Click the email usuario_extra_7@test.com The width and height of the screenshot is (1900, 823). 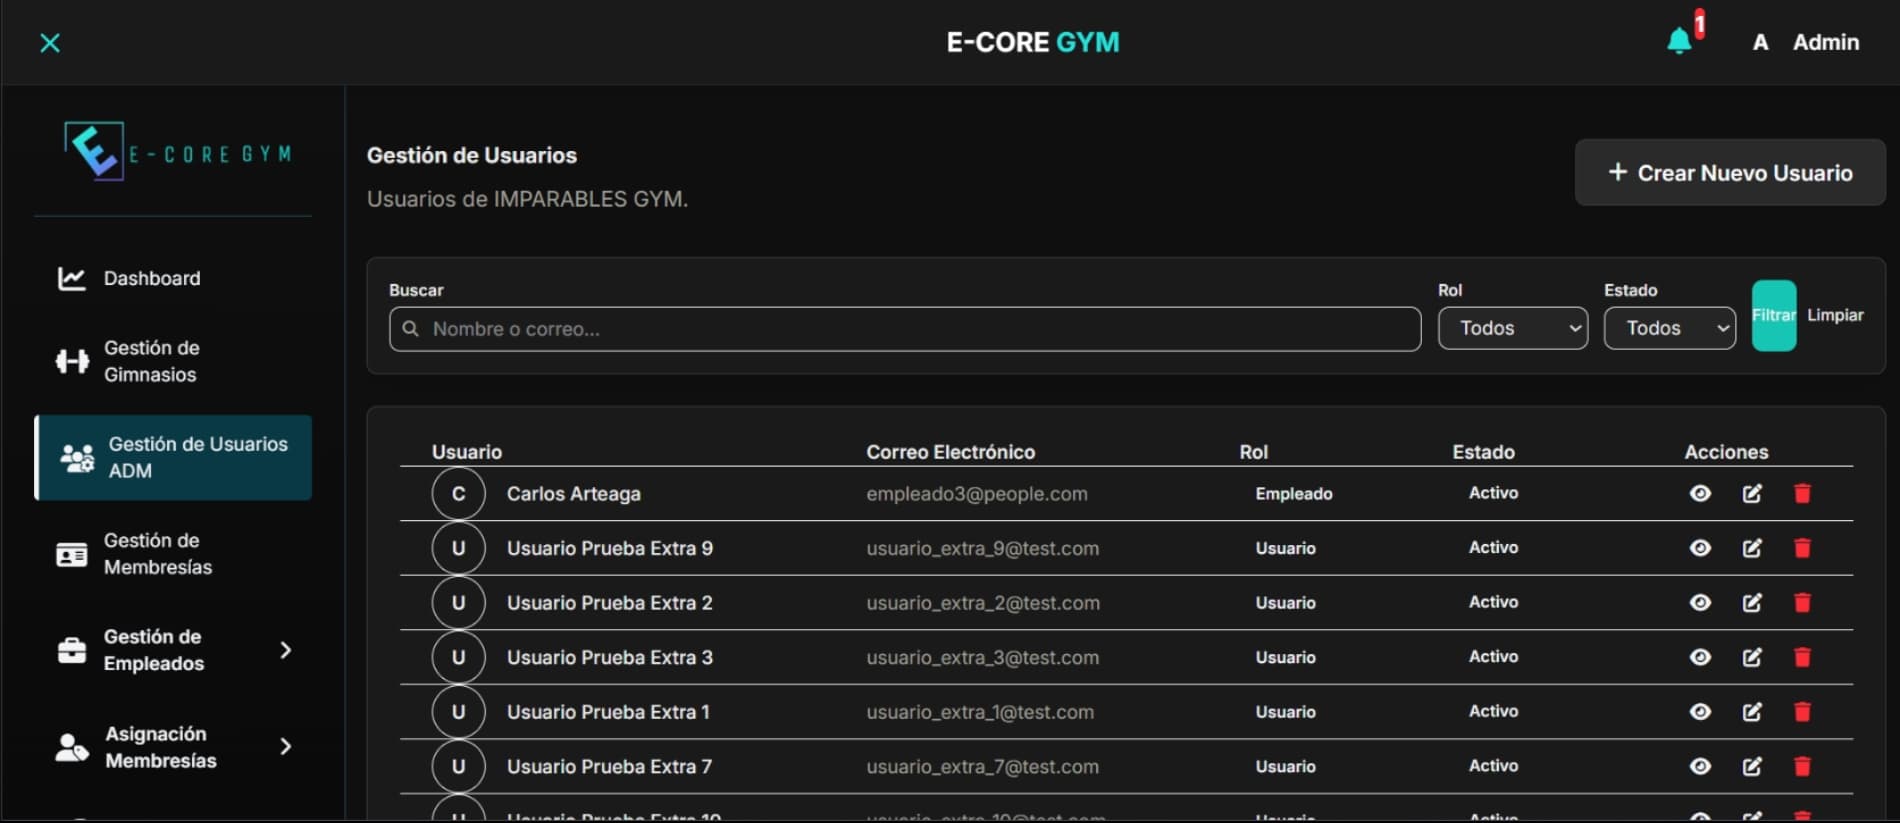[x=982, y=766]
